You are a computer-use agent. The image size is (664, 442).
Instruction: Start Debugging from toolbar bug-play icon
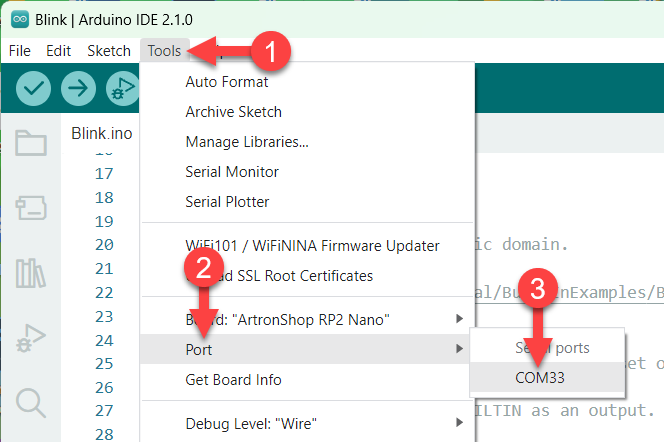(123, 88)
